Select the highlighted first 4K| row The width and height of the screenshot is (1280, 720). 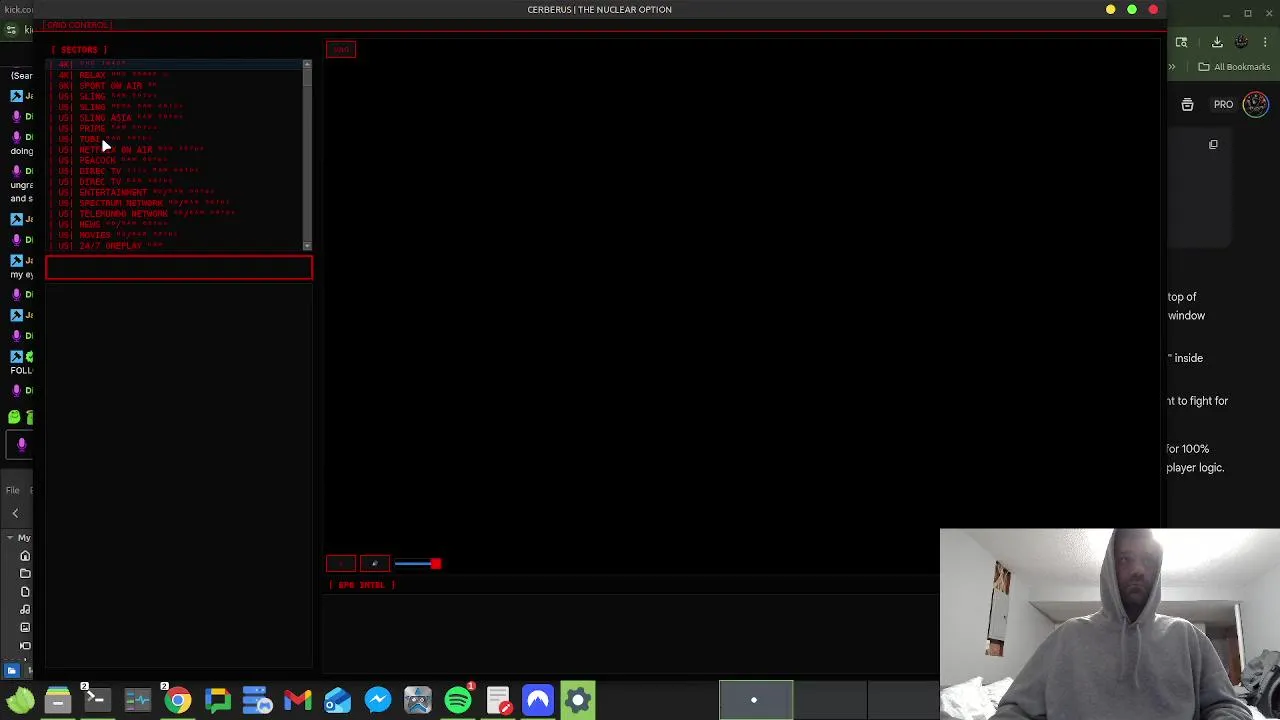(x=175, y=65)
